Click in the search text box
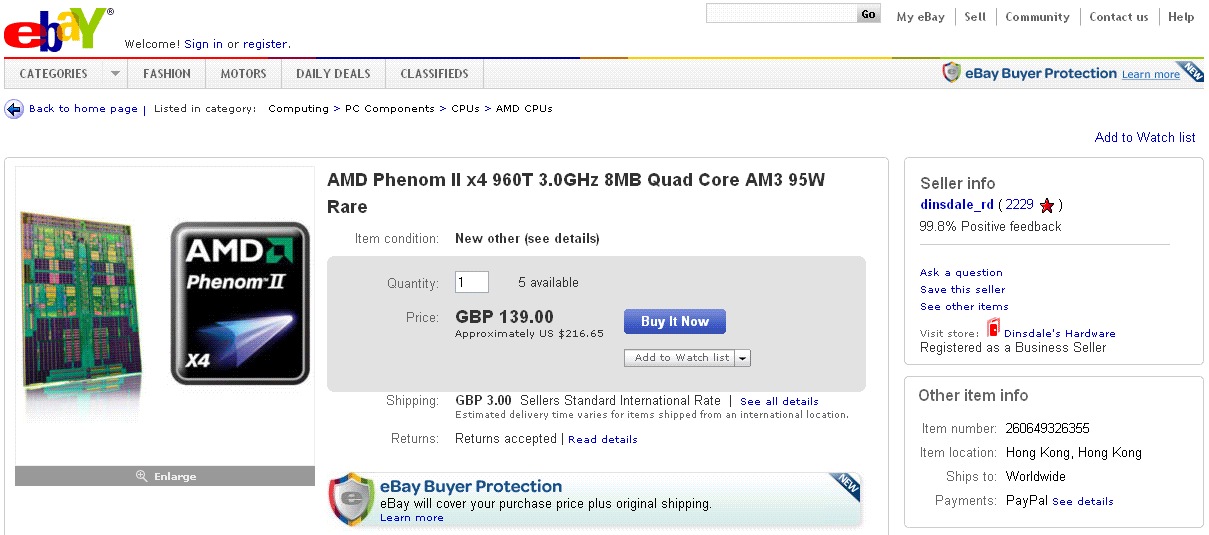 (781, 14)
